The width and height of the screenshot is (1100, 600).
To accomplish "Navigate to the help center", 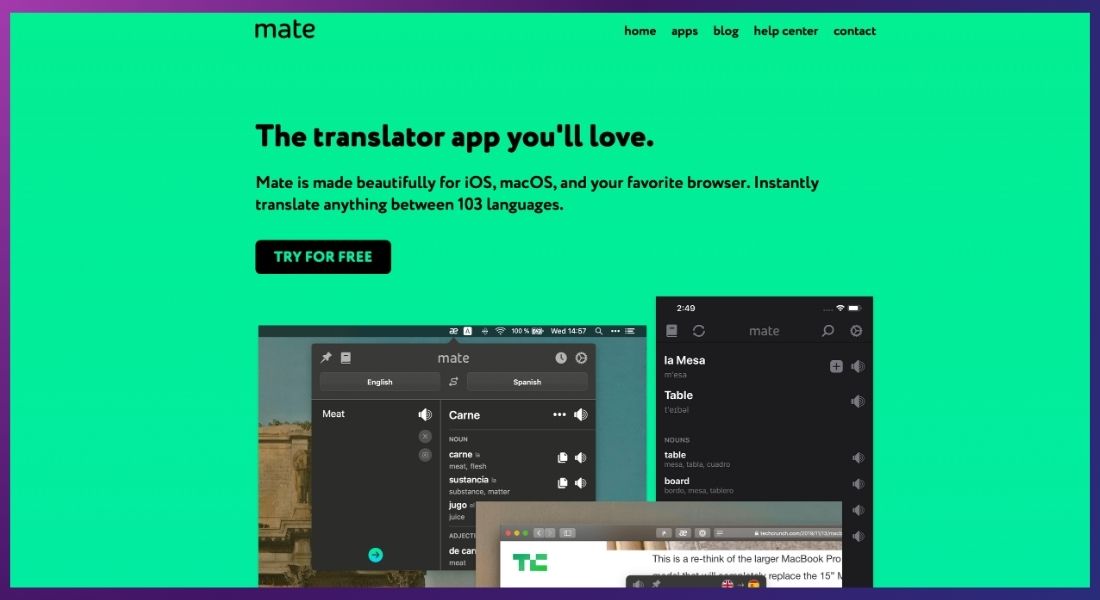I will point(786,31).
